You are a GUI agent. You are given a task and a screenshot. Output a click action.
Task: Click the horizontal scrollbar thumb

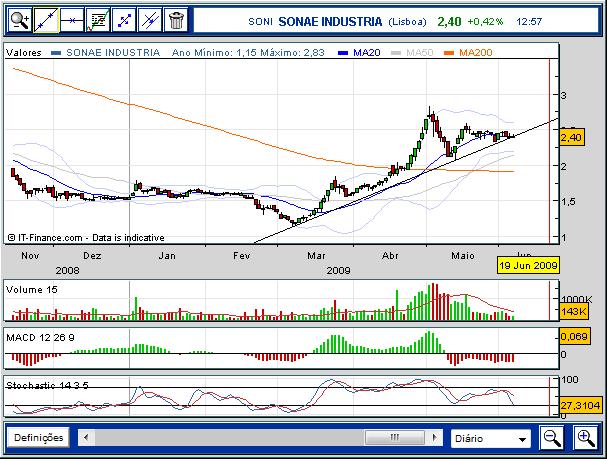pyautogui.click(x=394, y=438)
